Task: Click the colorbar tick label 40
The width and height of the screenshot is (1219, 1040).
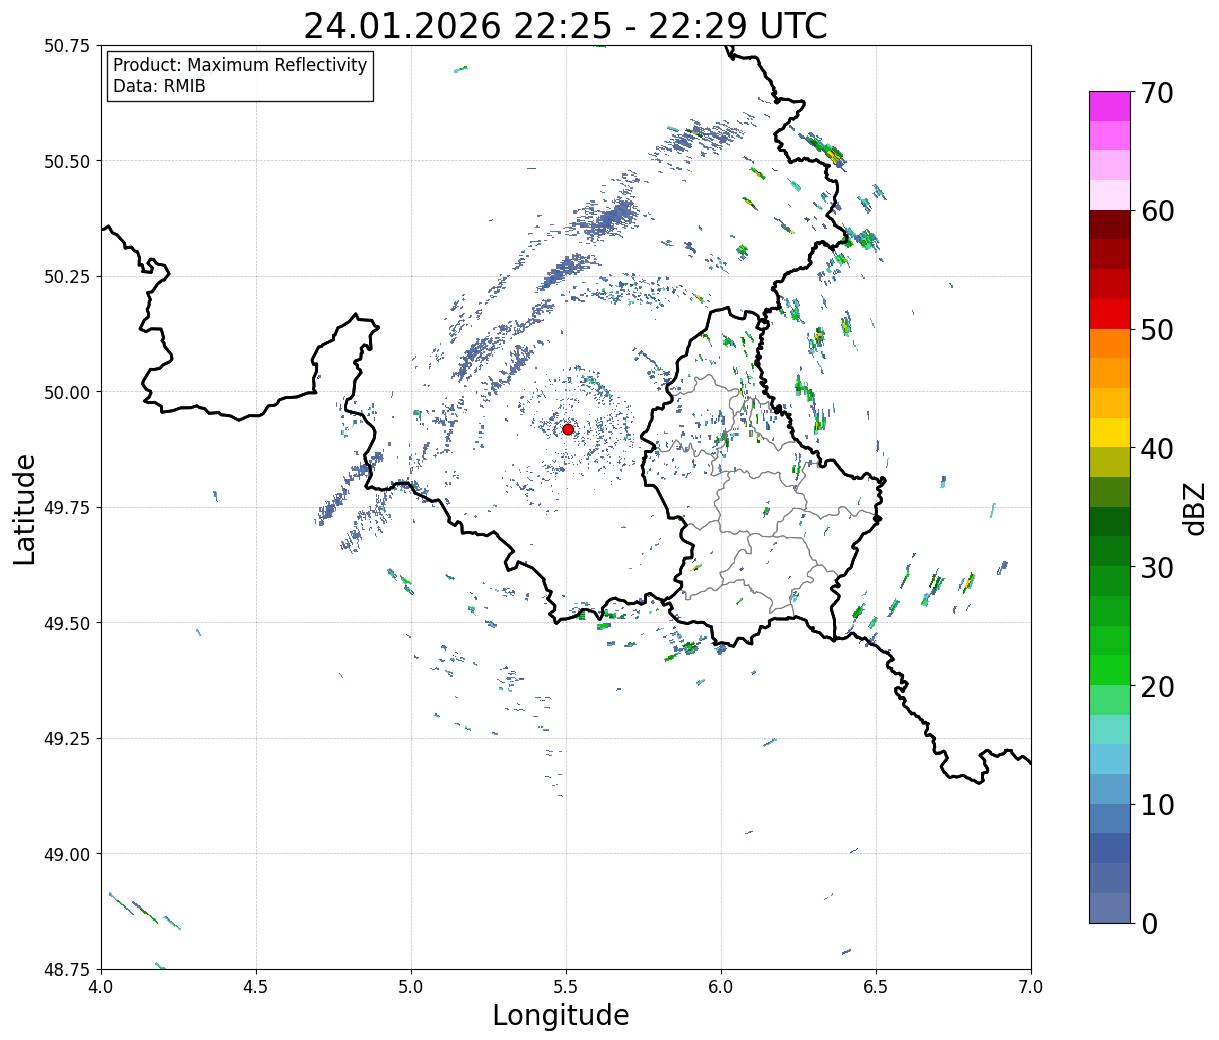Action: tap(1157, 449)
